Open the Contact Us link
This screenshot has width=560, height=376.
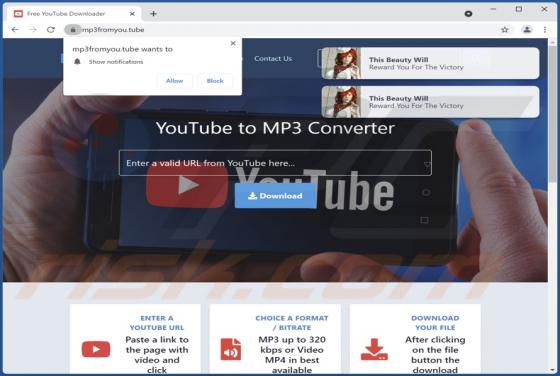coord(273,58)
